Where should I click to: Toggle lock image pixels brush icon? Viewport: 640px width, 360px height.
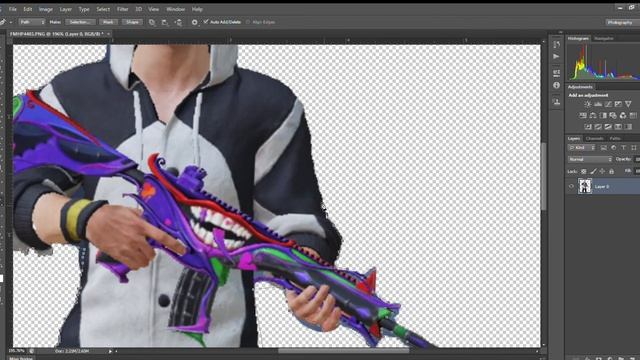593,171
